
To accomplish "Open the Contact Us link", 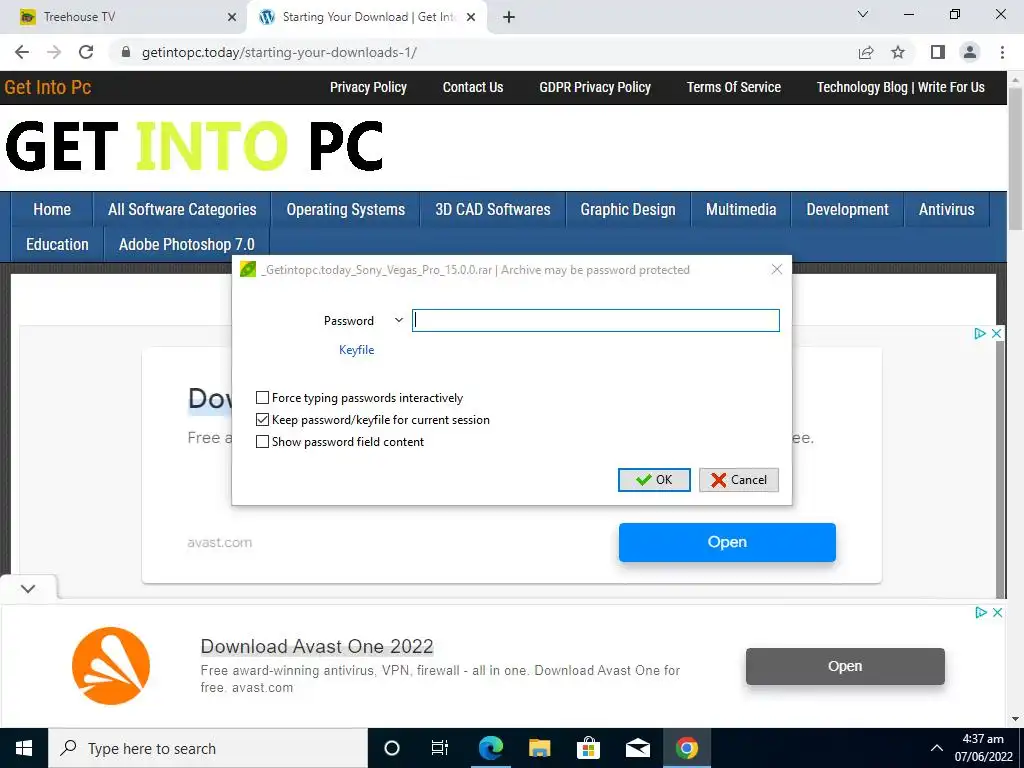I will click(473, 88).
